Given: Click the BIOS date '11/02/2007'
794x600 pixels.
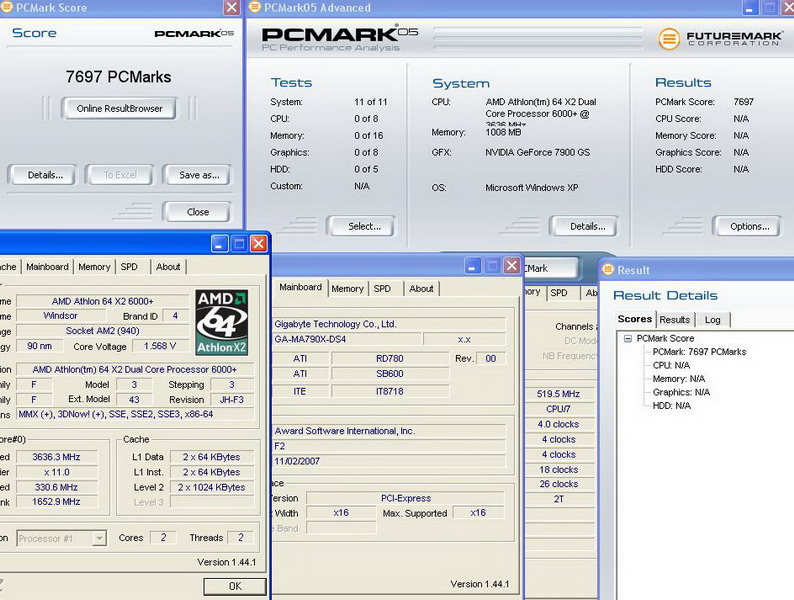Looking at the screenshot, I should coord(389,461).
